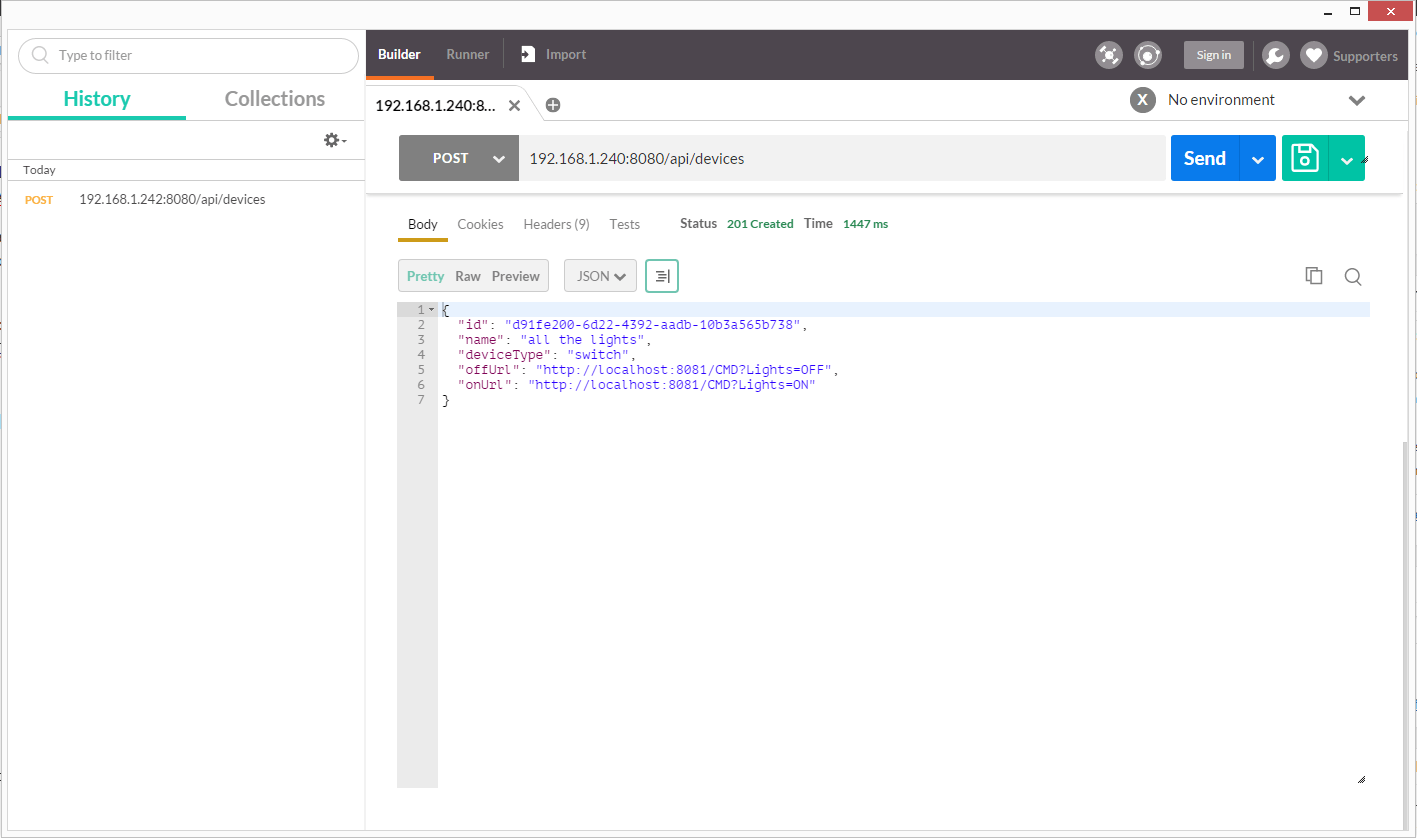Click the response viewer resize handle

pos(1360,779)
